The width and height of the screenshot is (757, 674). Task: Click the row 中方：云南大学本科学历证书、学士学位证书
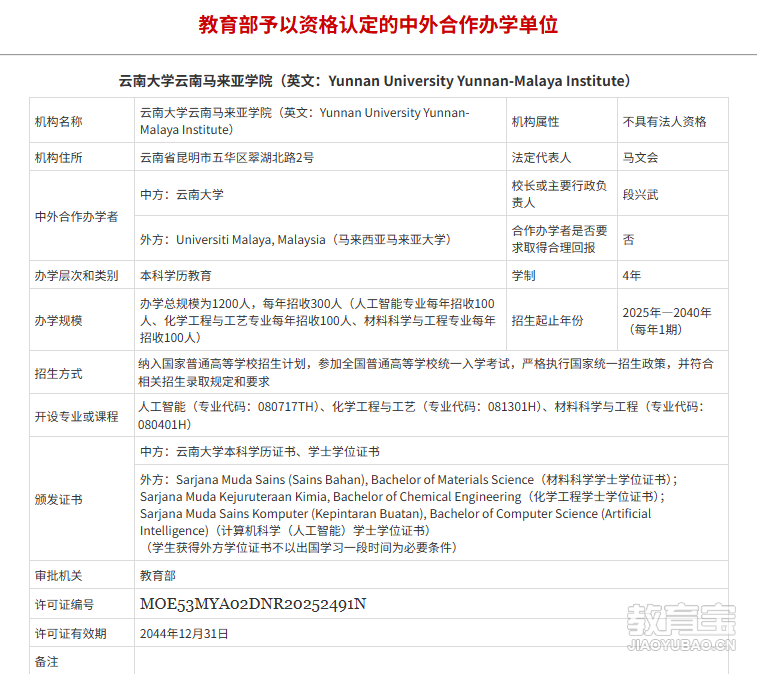click(x=431, y=451)
